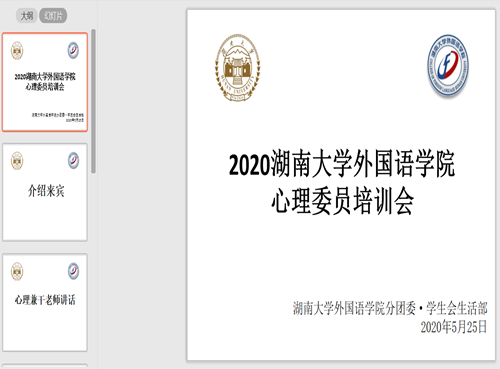
Task: Click the brown emblem in 心理兼干老师讲话 thumbnail
Action: (17, 271)
